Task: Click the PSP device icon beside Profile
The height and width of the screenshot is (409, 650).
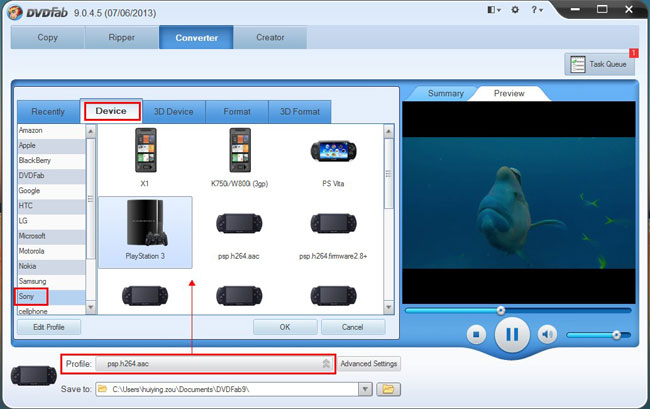Action: click(x=34, y=375)
